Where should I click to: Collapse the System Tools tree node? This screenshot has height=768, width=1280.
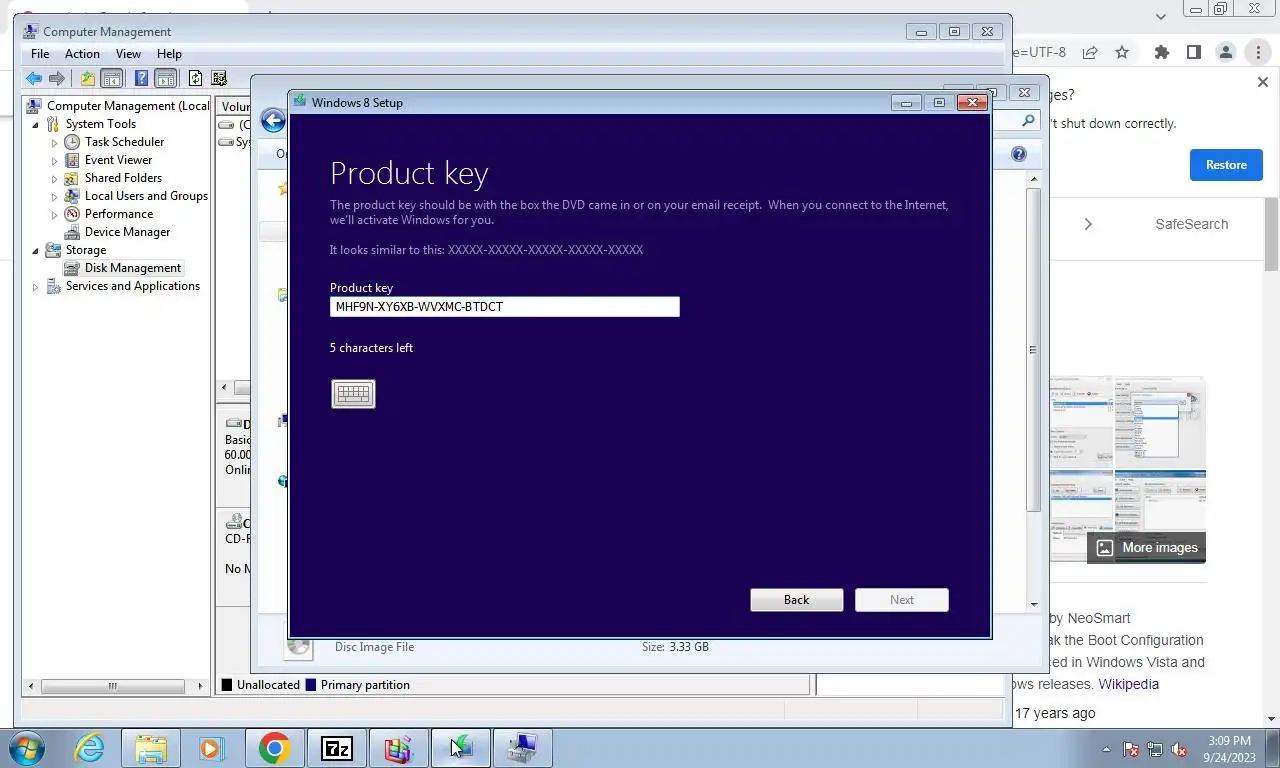coord(37,125)
